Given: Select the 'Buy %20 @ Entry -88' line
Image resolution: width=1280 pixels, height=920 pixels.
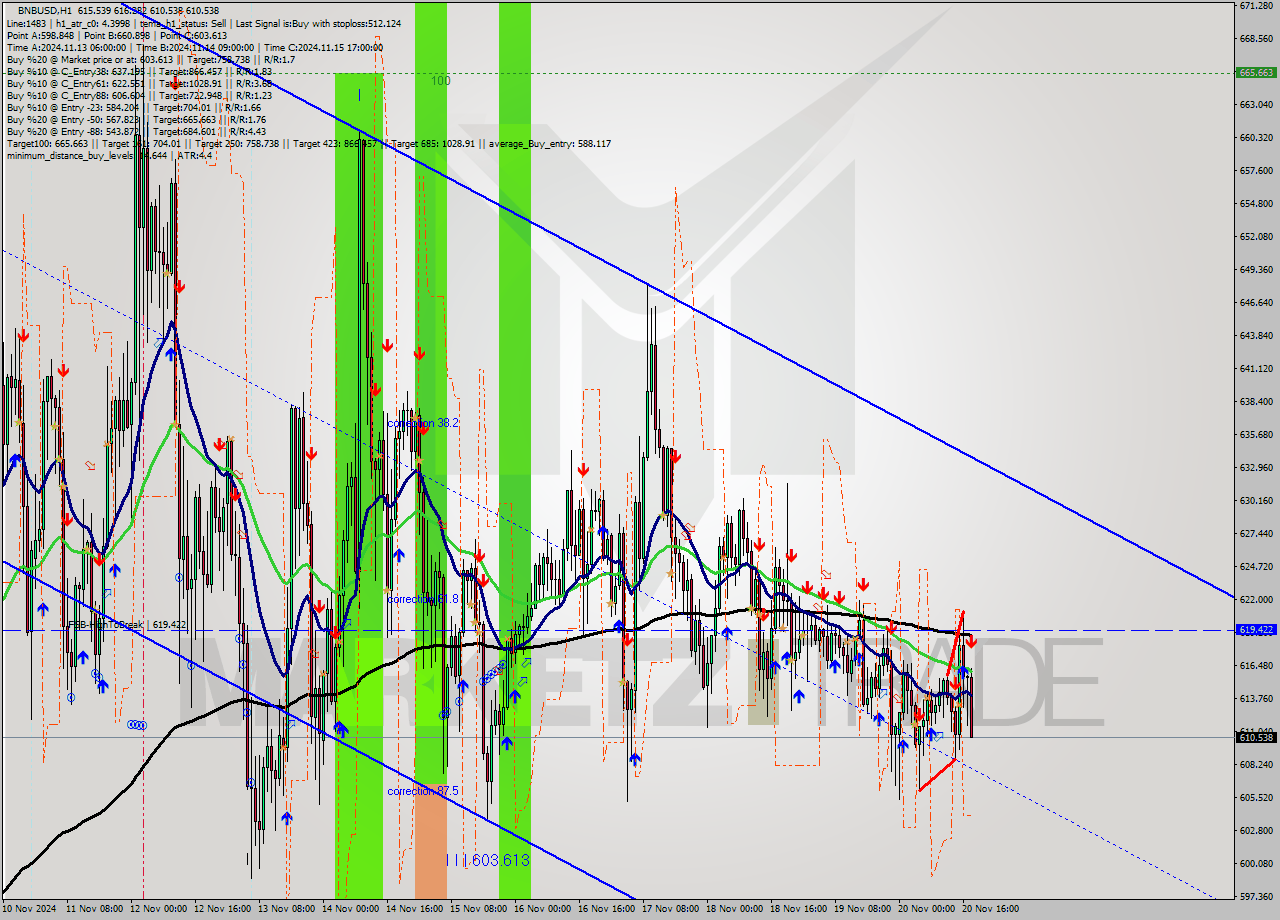Looking at the screenshot, I should [136, 131].
